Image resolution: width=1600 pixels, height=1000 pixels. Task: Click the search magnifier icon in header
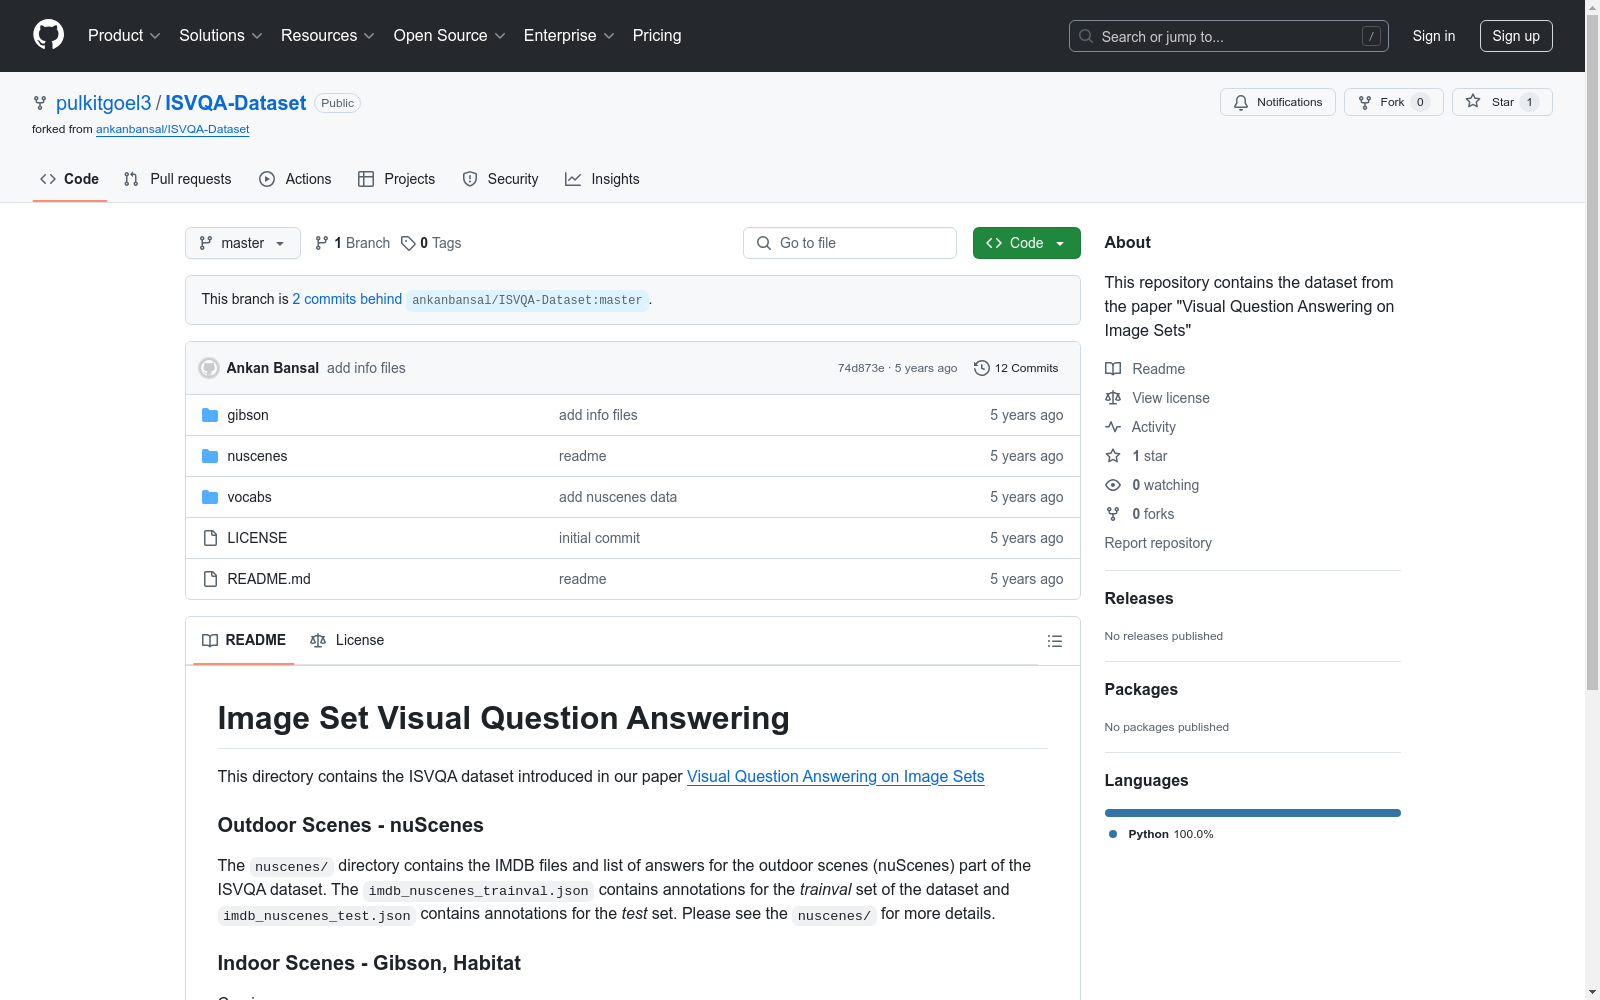pos(1086,36)
